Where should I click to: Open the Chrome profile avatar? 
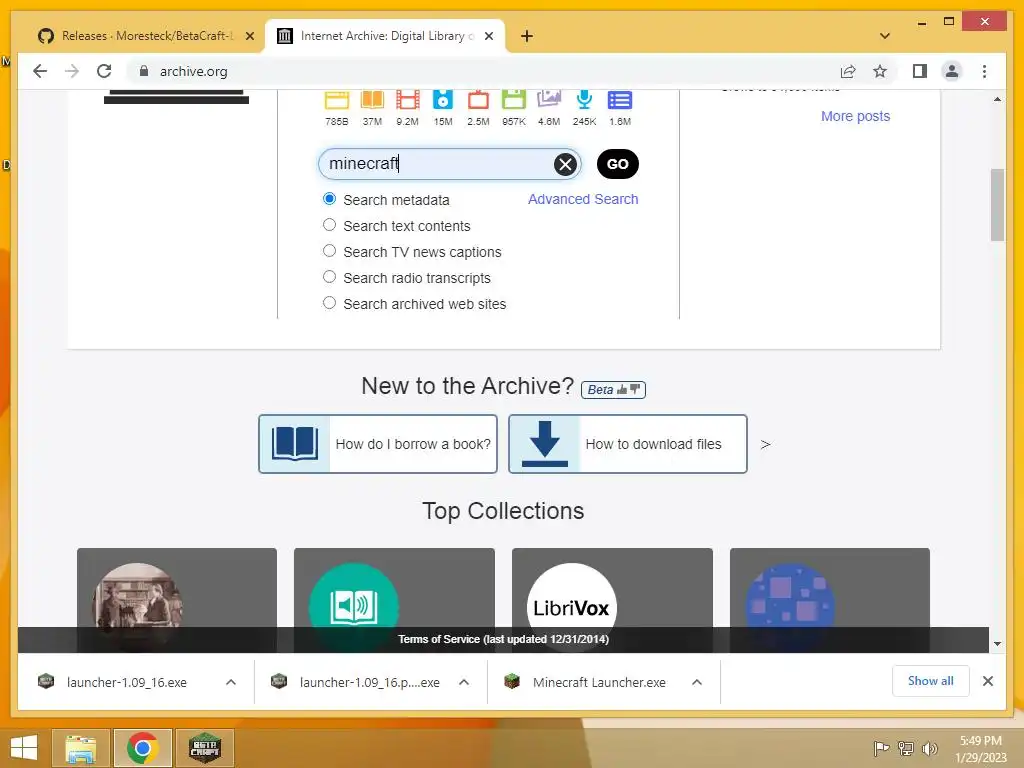952,71
